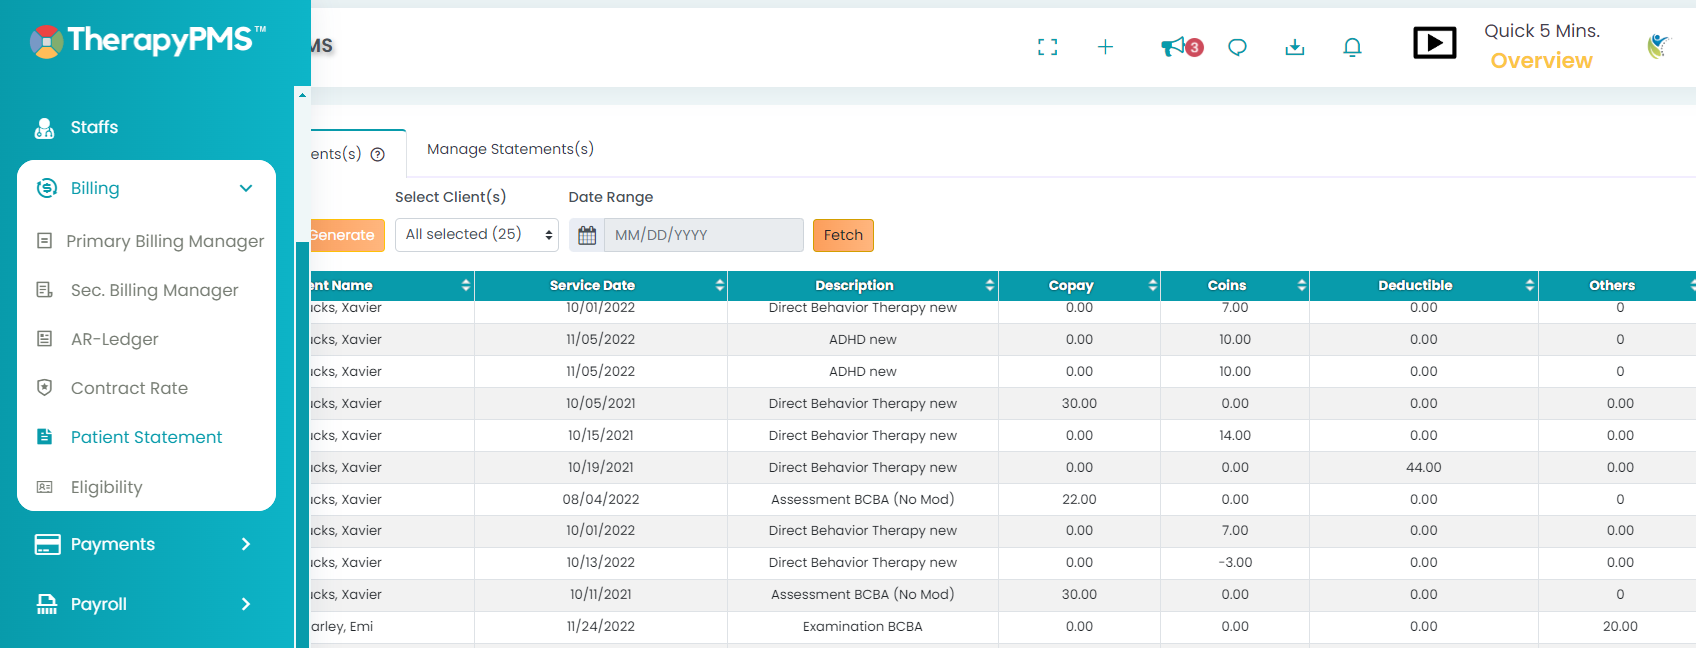
Task: Click the download icon in header
Action: click(1295, 47)
